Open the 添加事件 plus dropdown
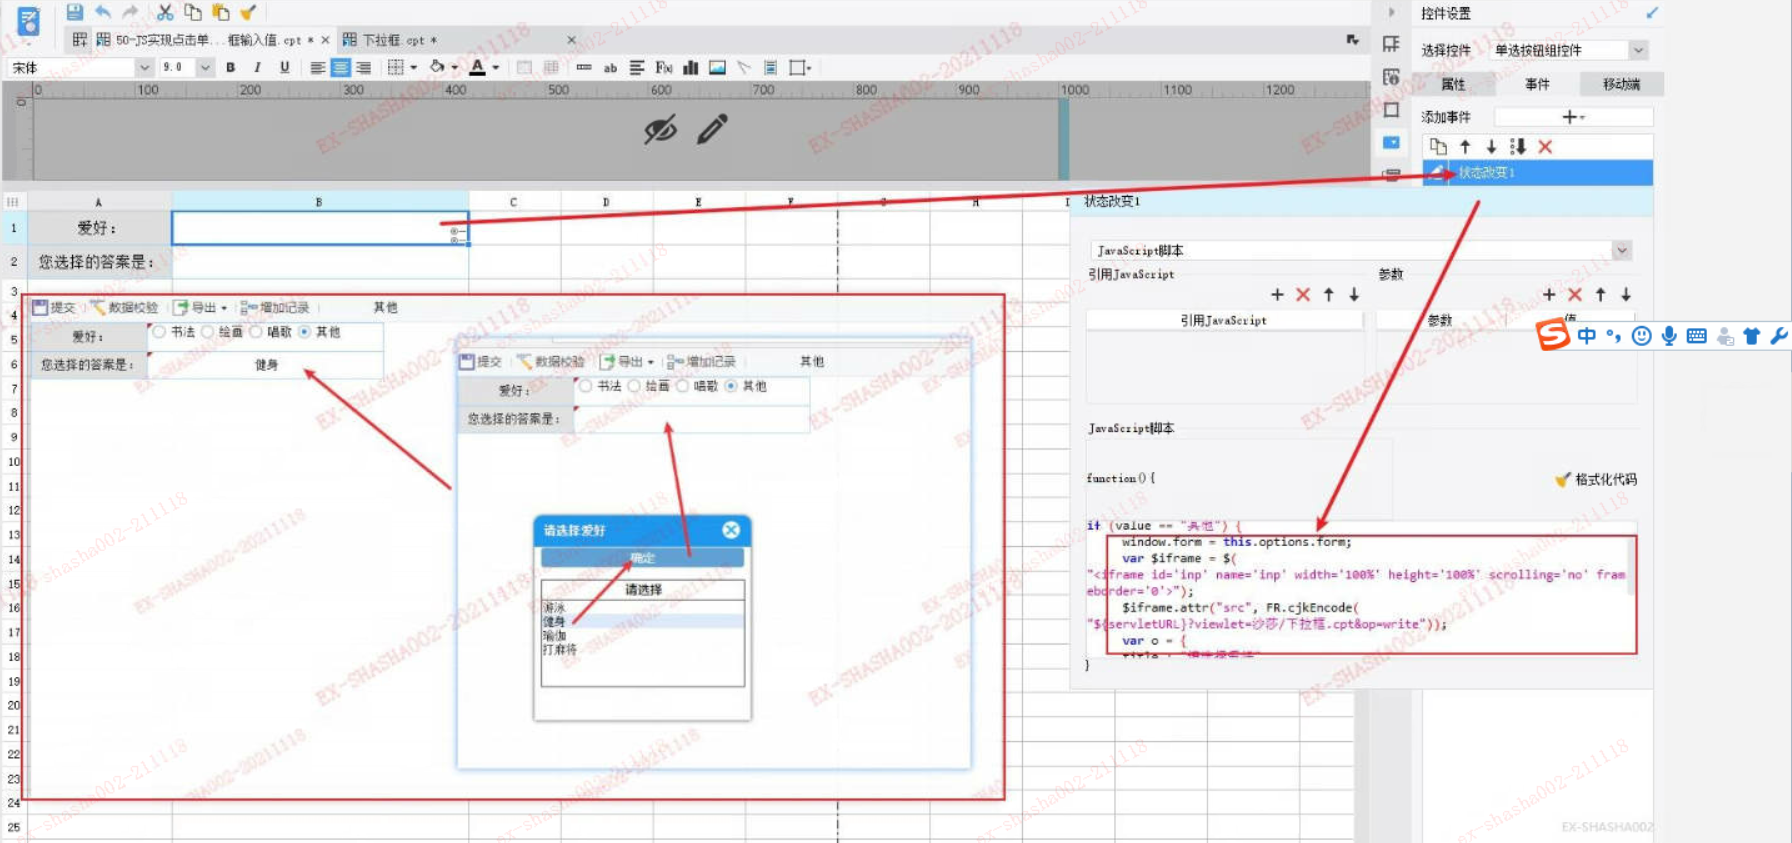 tap(1573, 117)
